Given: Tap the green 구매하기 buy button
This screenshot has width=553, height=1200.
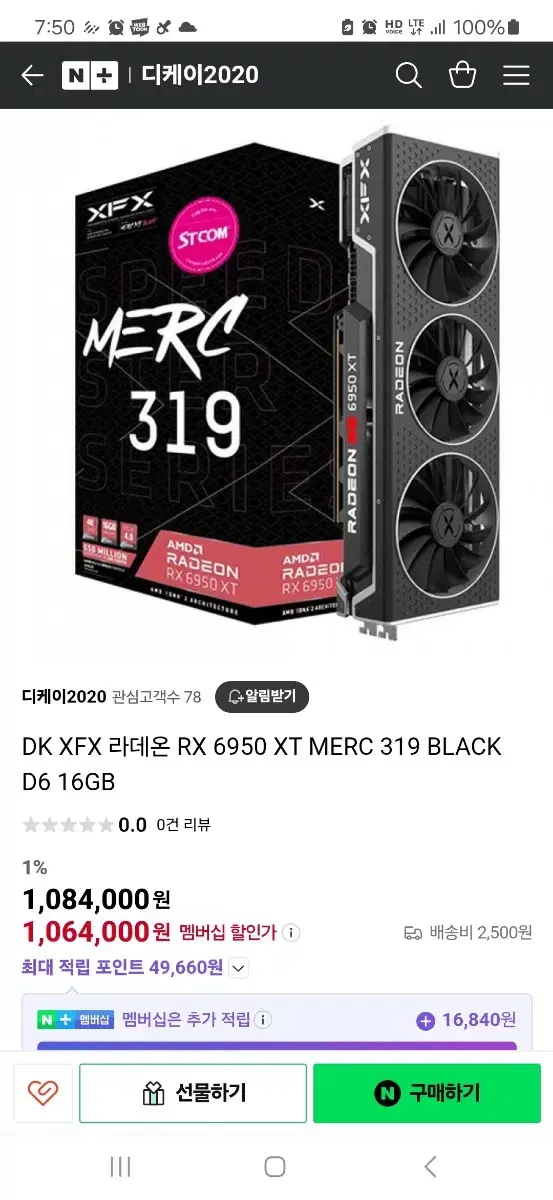Looking at the screenshot, I should point(427,1093).
